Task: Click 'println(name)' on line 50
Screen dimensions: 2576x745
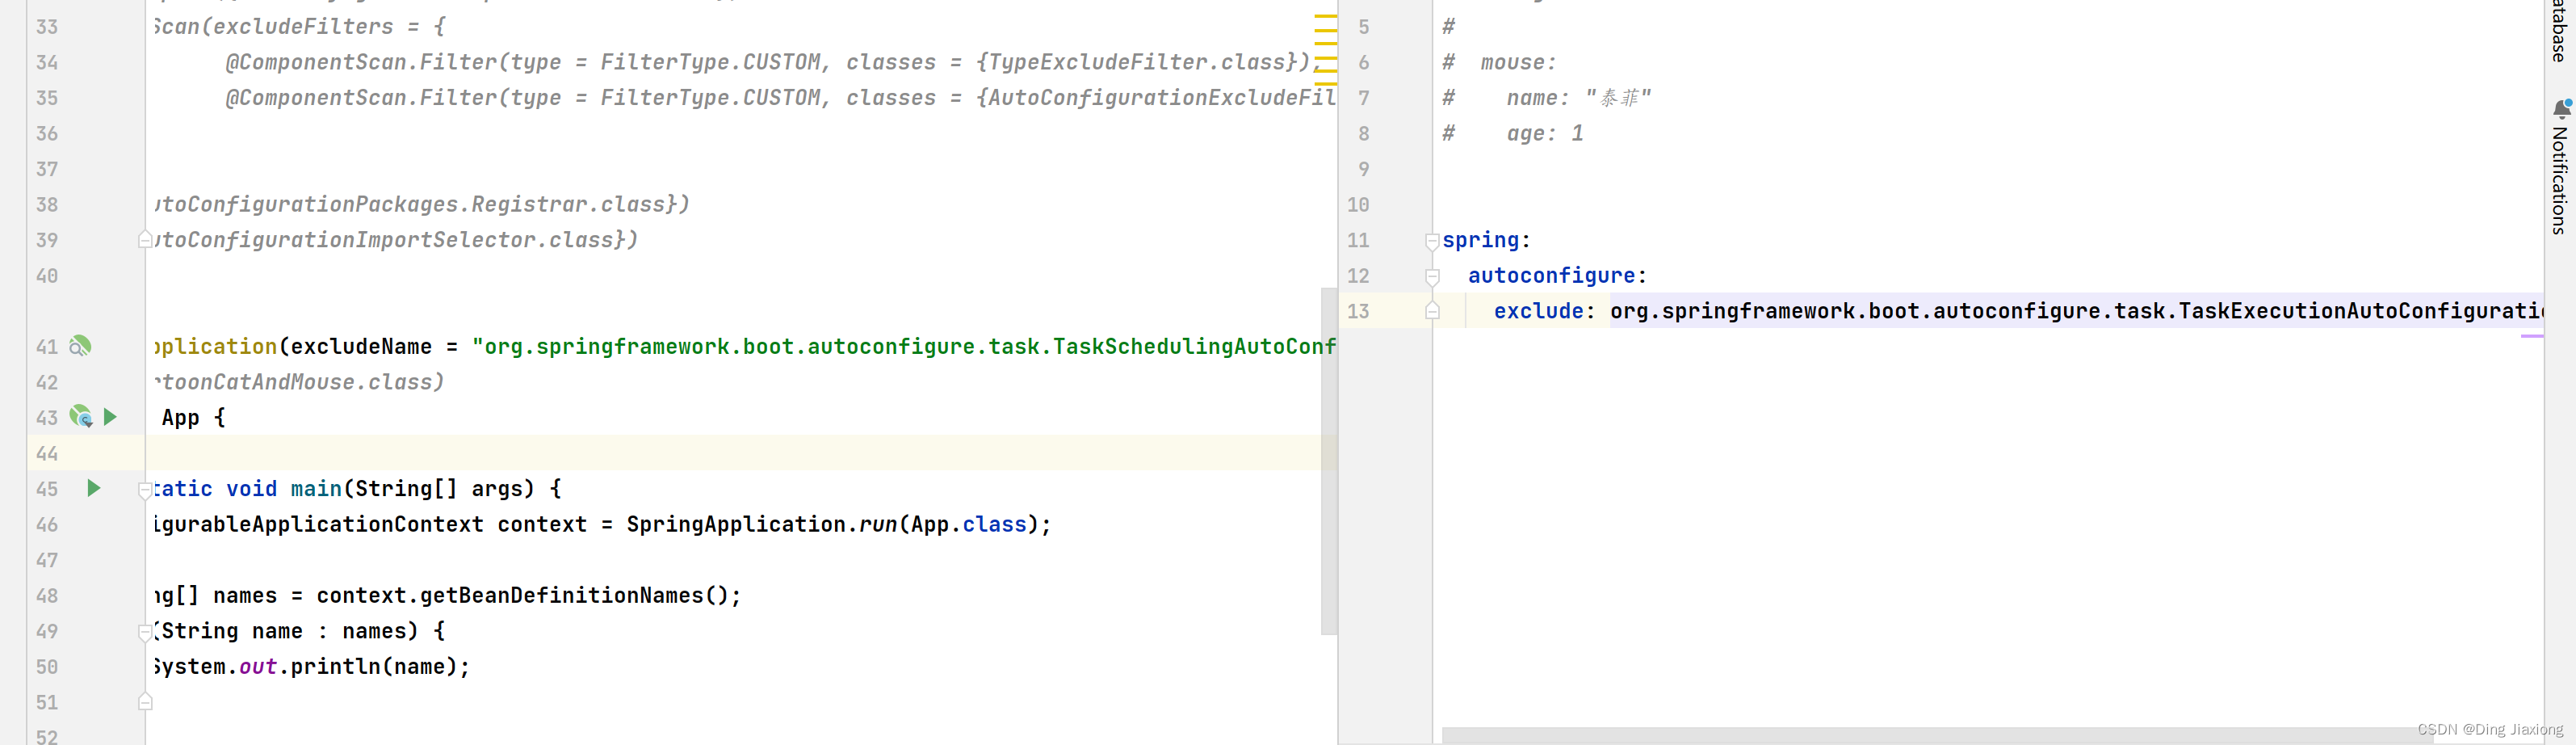Action: [x=373, y=666]
